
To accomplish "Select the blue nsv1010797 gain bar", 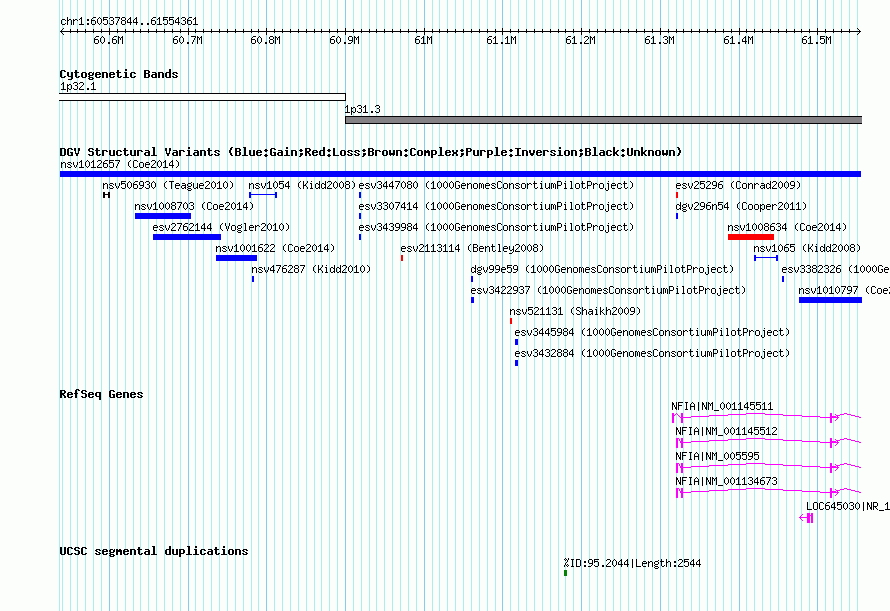I will 830,300.
